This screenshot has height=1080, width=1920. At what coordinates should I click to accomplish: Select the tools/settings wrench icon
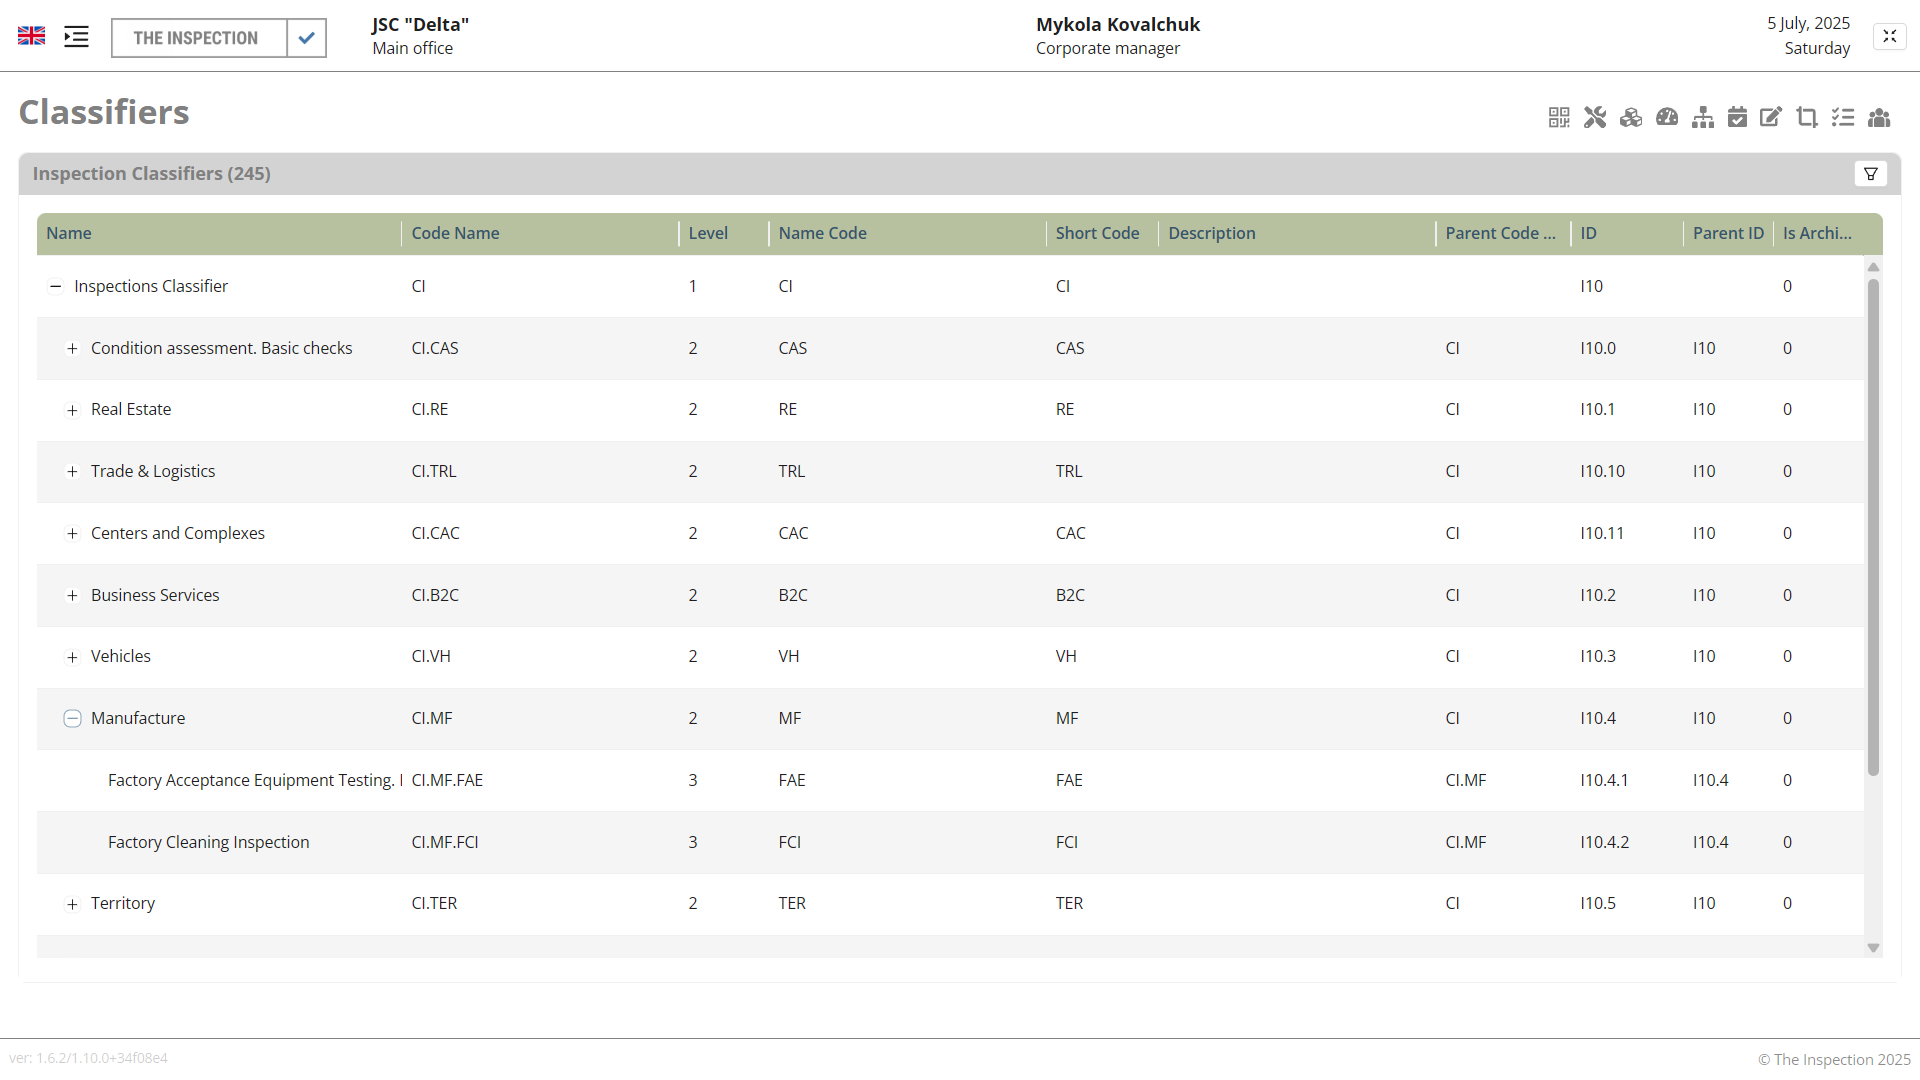tap(1595, 117)
